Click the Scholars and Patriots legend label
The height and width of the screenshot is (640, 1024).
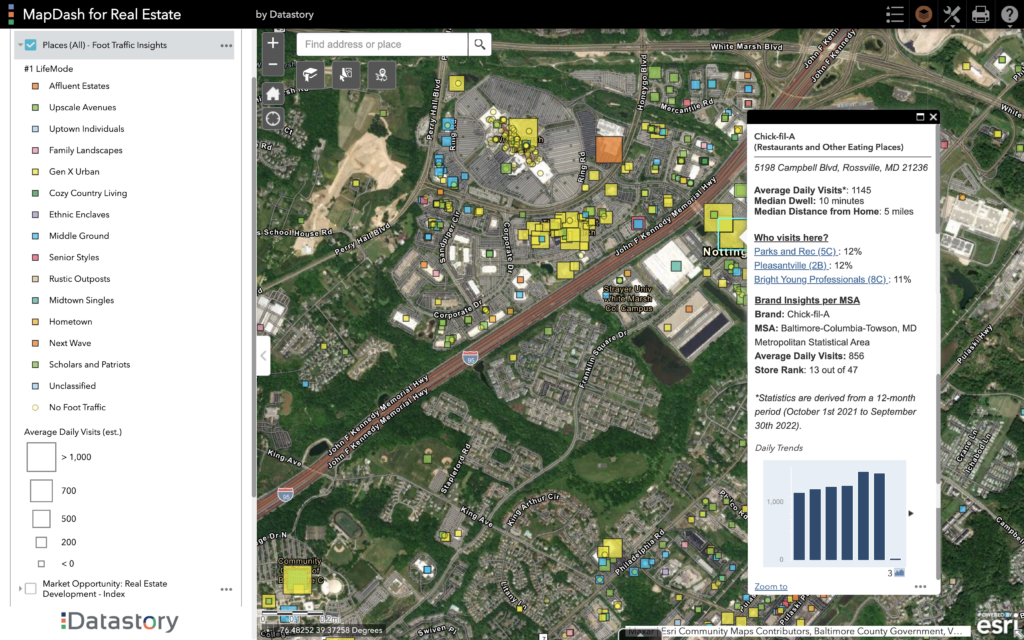89,364
